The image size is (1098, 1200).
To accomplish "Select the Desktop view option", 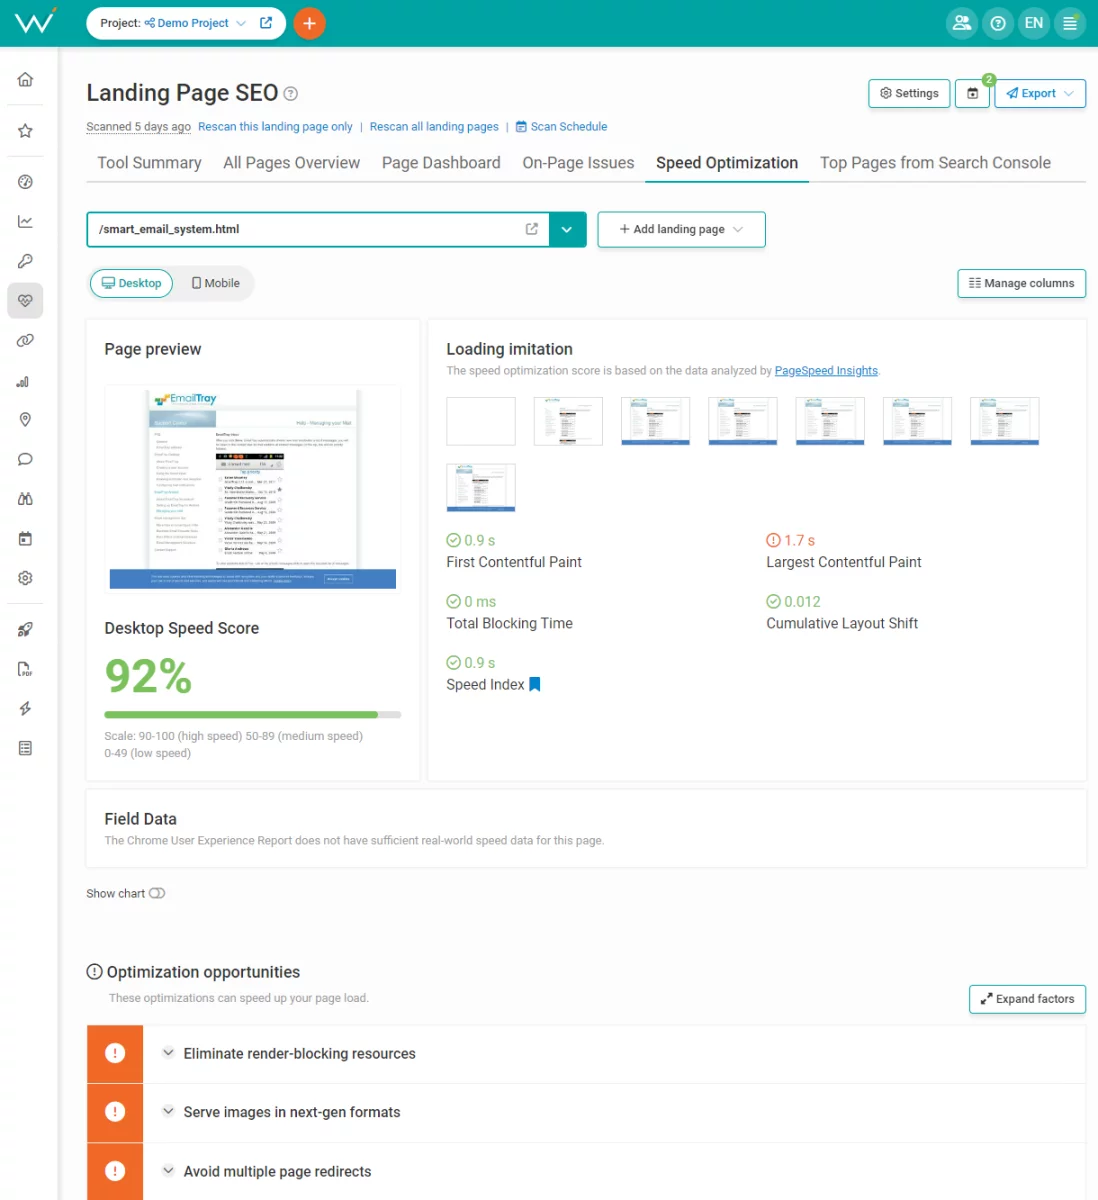I will tap(132, 283).
